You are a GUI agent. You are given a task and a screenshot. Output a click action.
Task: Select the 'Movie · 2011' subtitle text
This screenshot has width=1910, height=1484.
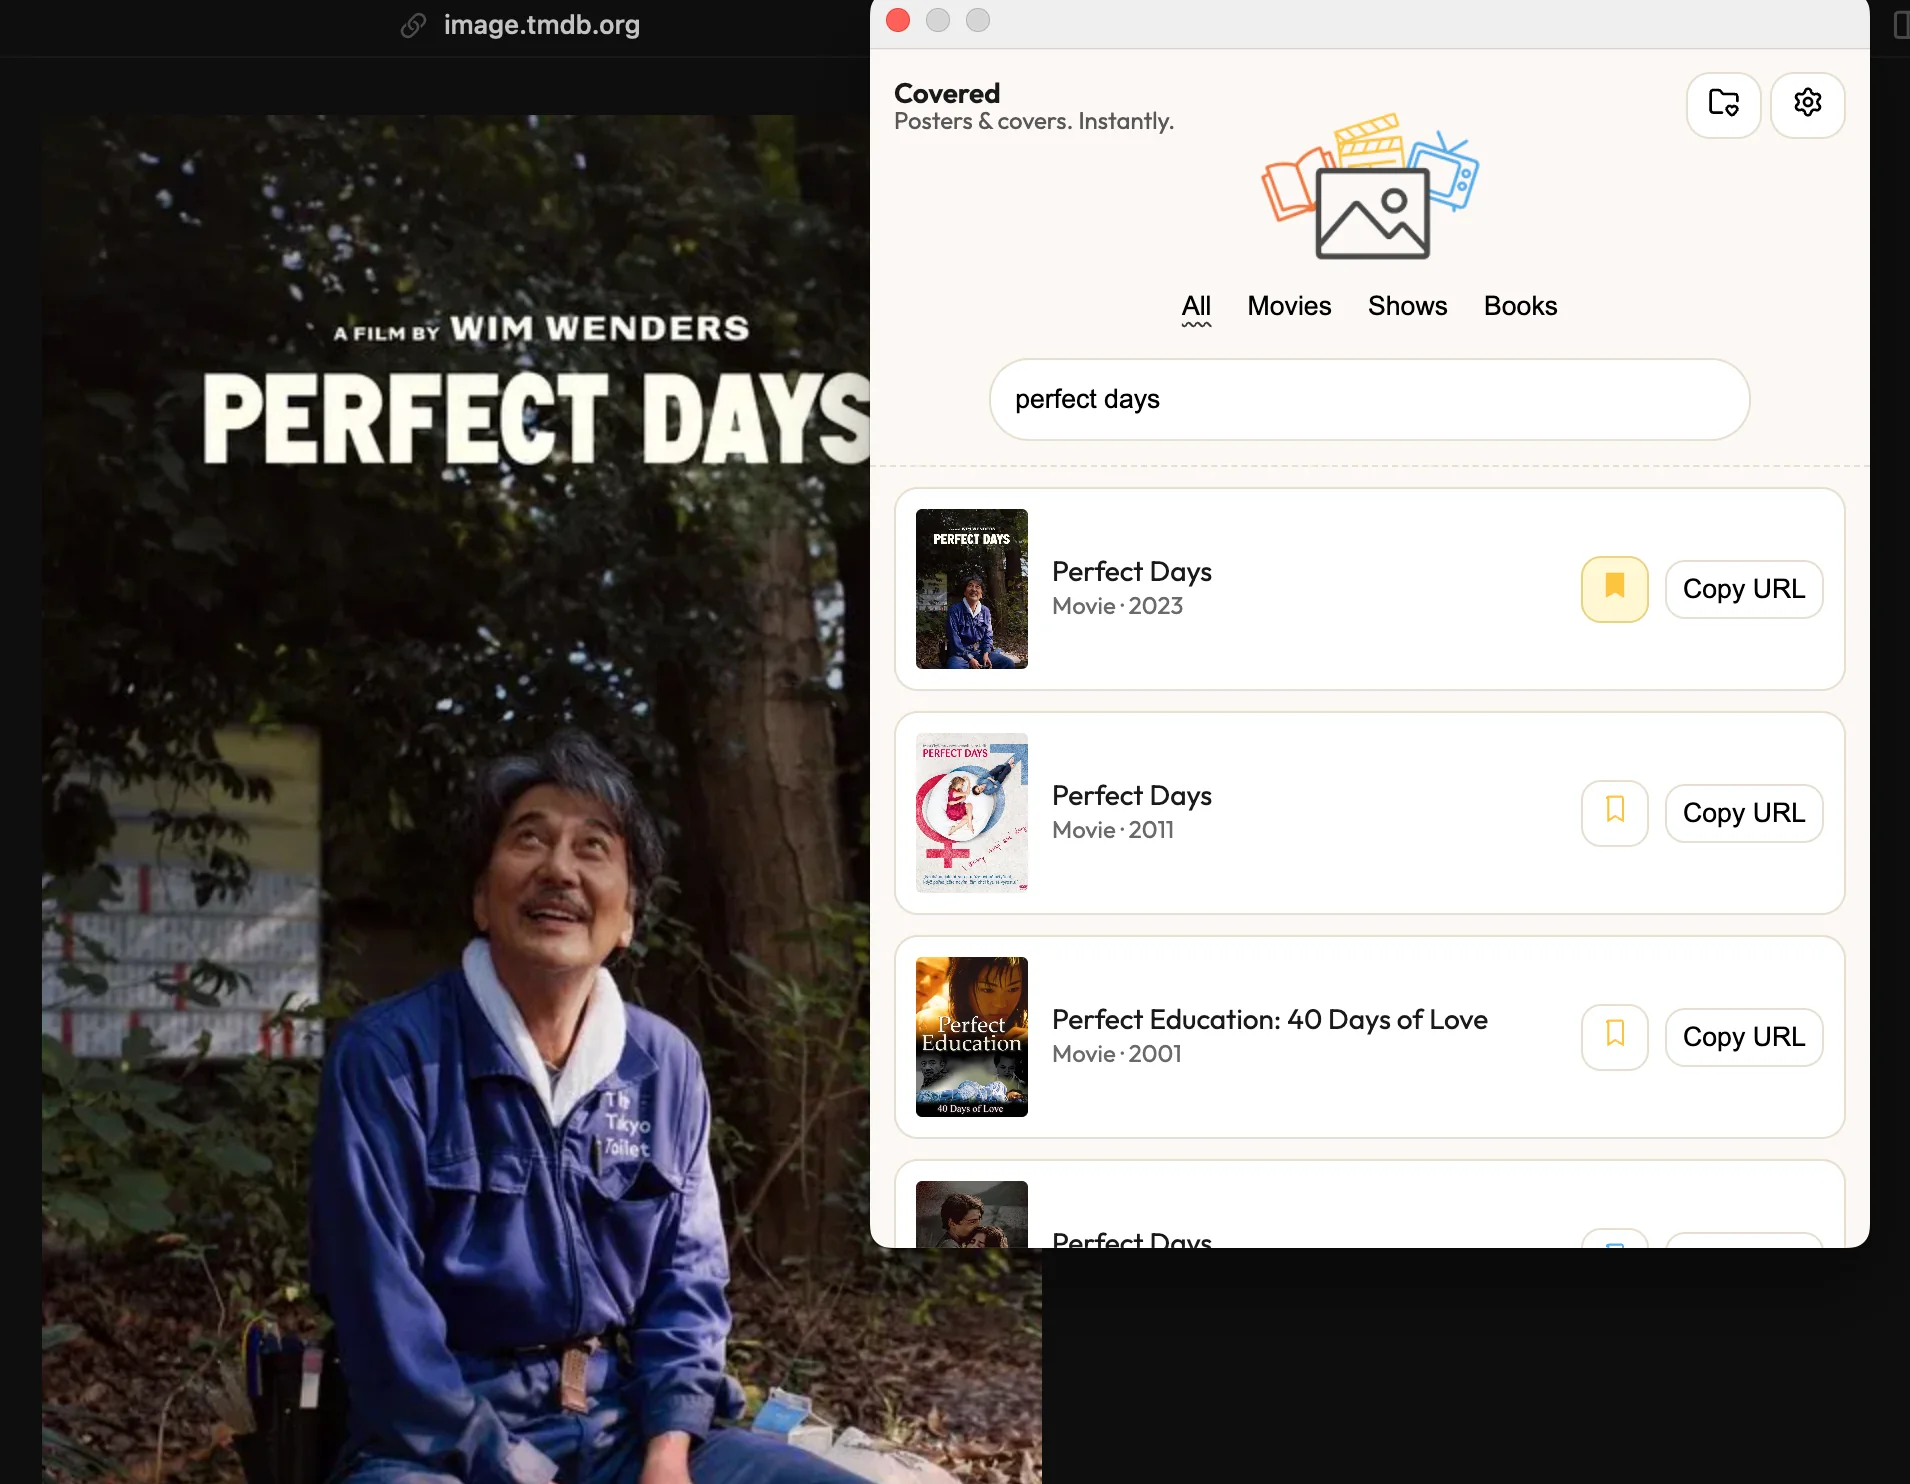point(1112,830)
